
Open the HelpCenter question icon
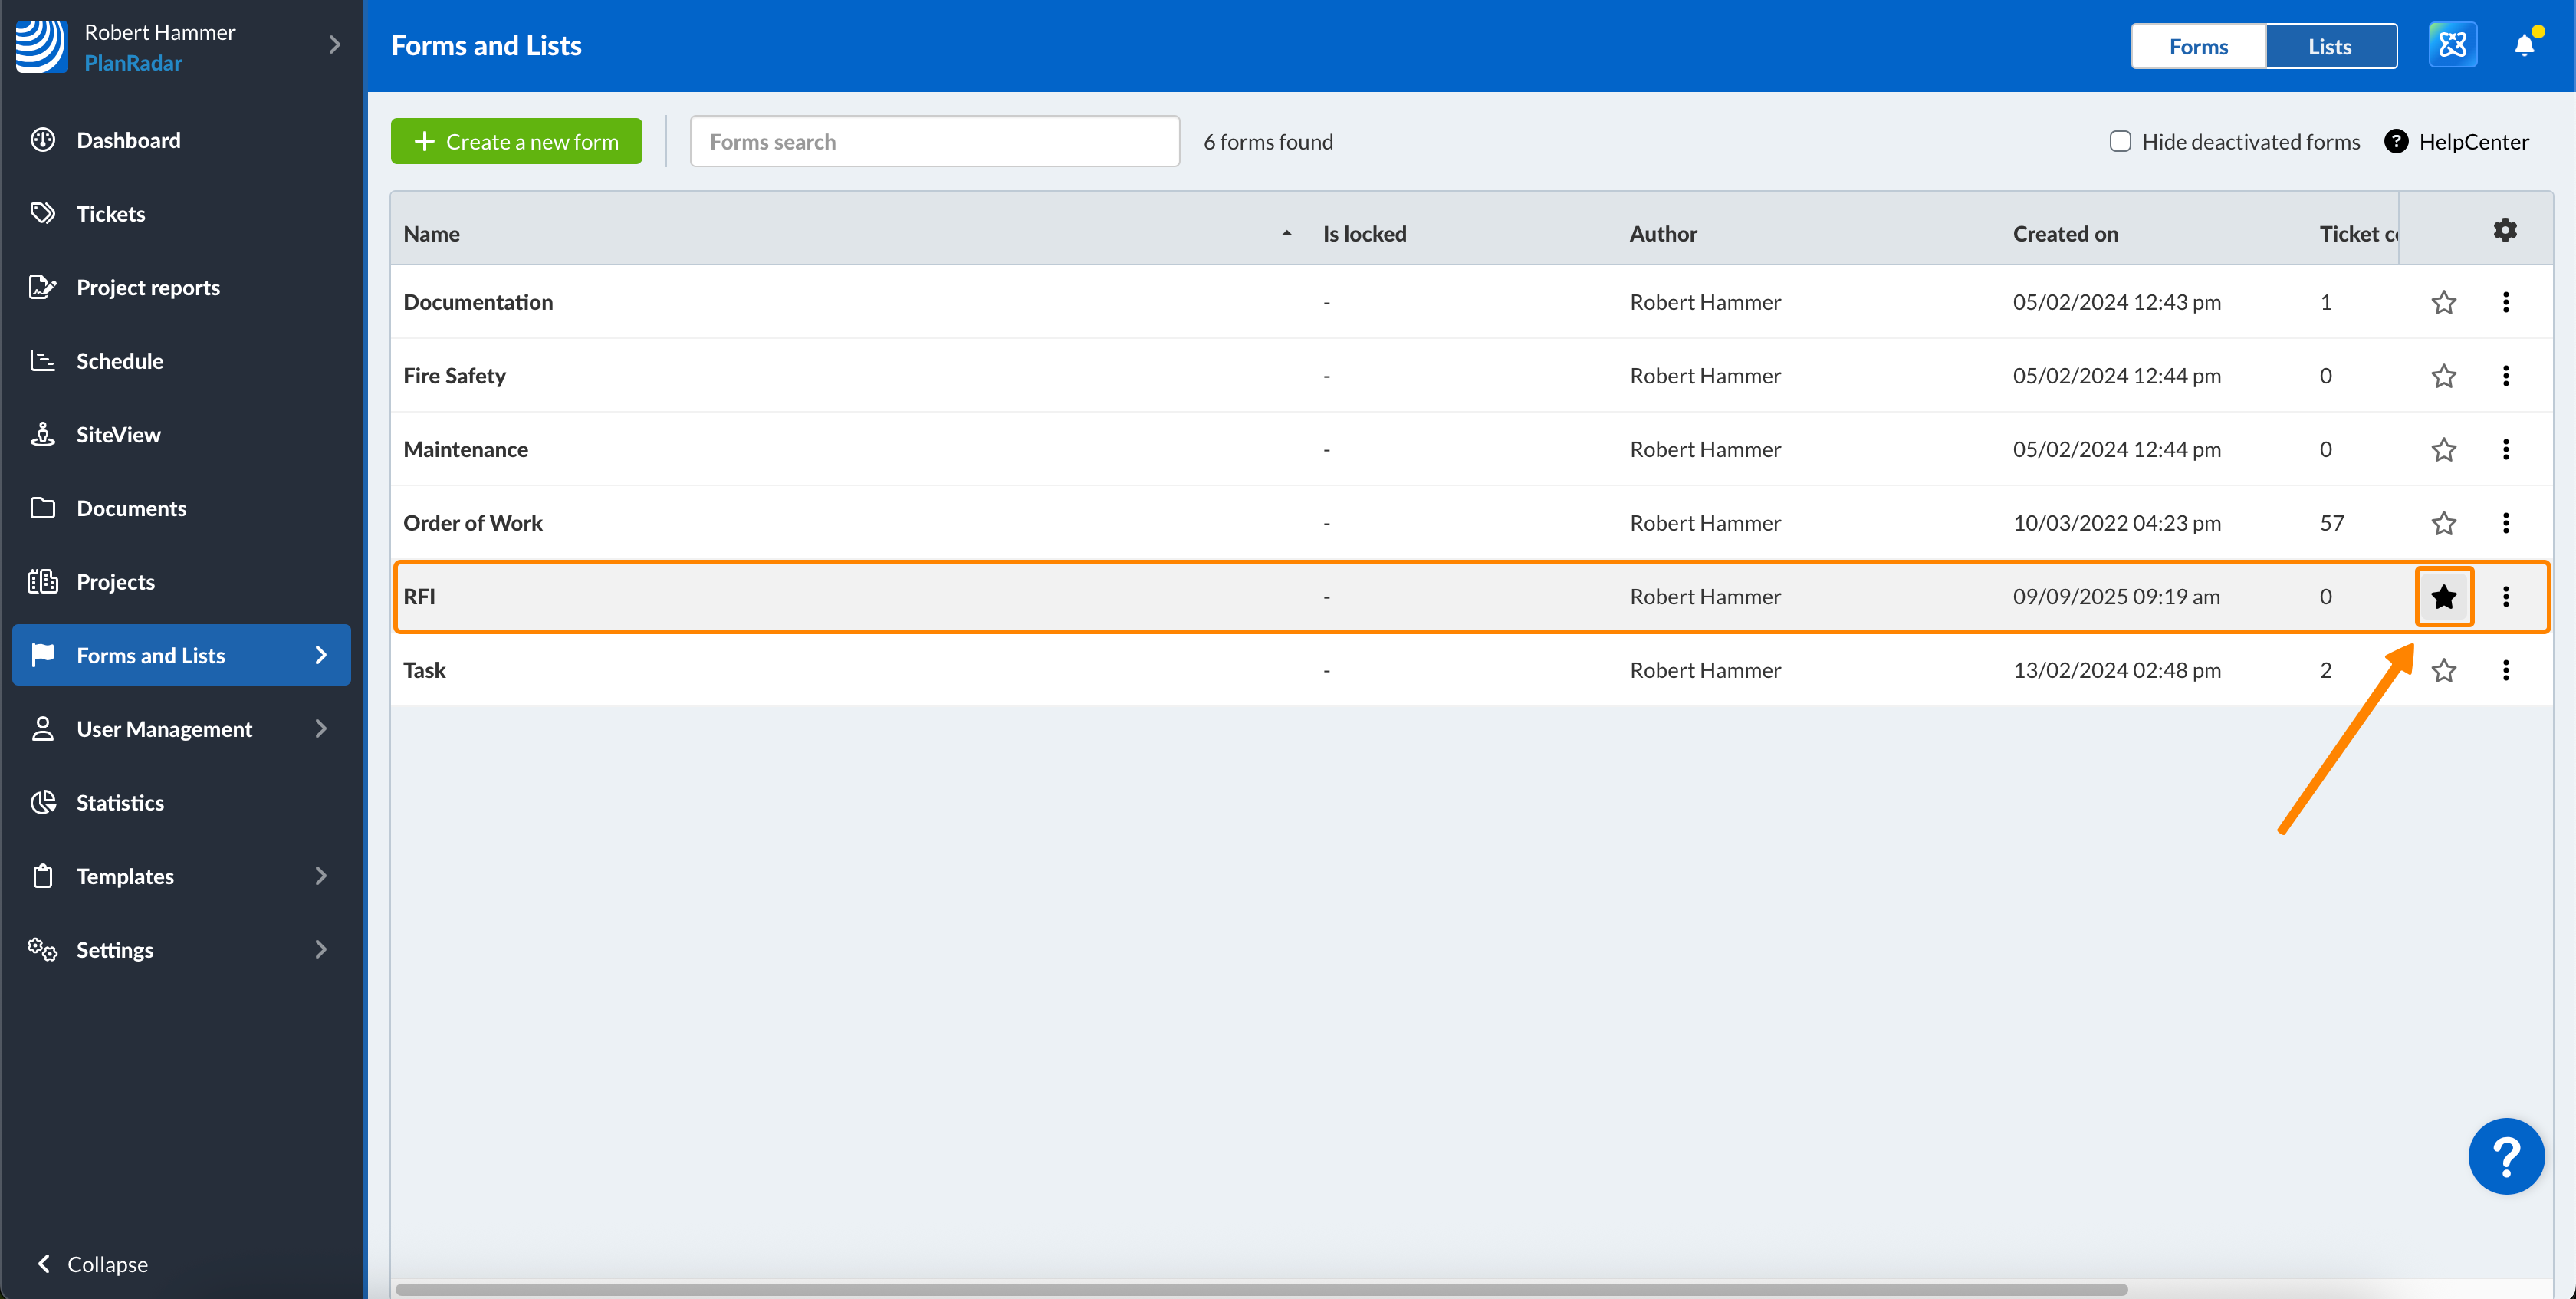click(x=2396, y=142)
